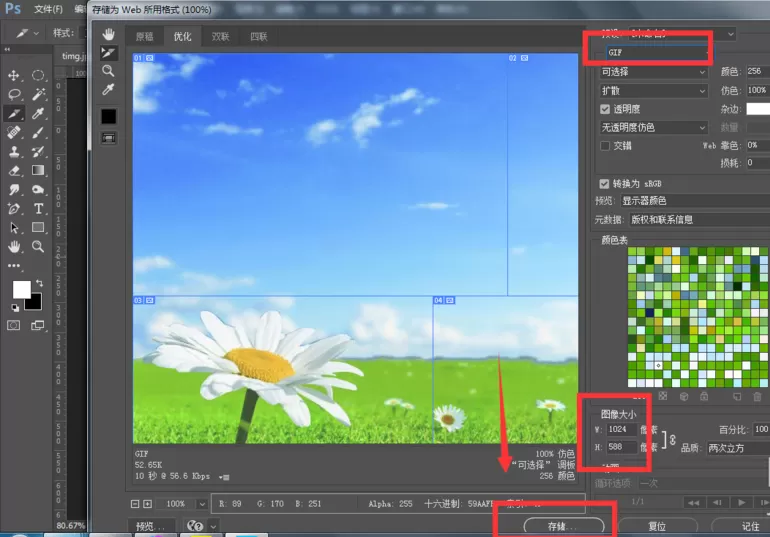Viewport: 770px width, 537px height.
Task: Toggle the 透明度 checkbox
Action: pos(605,109)
